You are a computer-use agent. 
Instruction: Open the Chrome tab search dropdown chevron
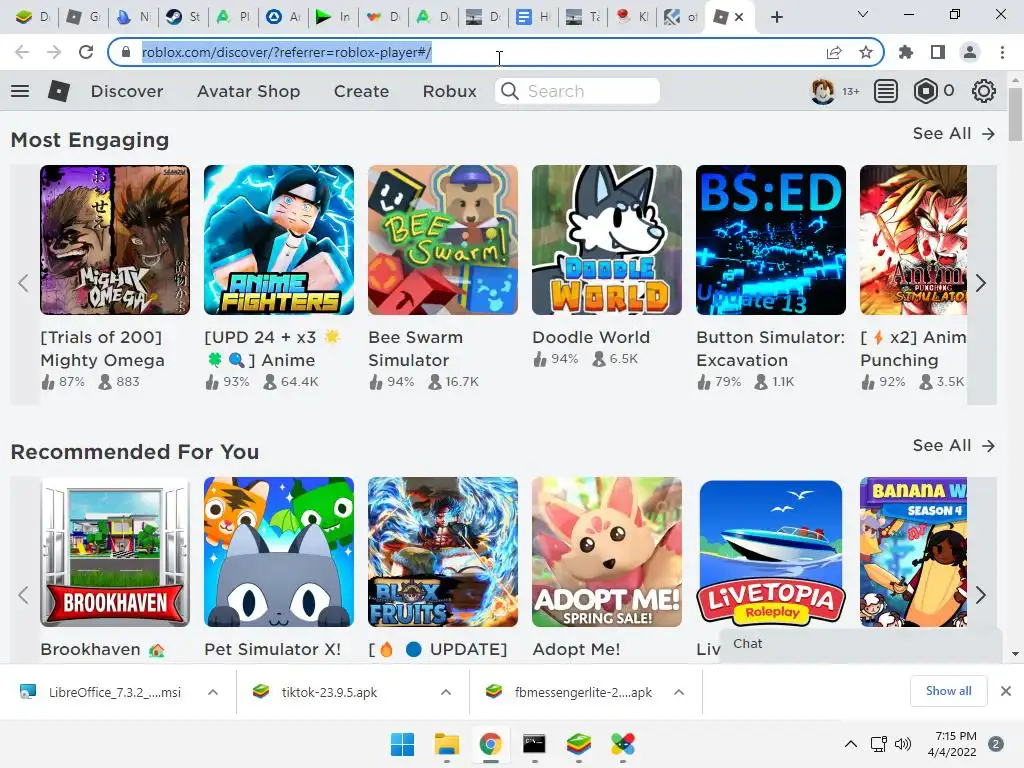pyautogui.click(x=863, y=14)
